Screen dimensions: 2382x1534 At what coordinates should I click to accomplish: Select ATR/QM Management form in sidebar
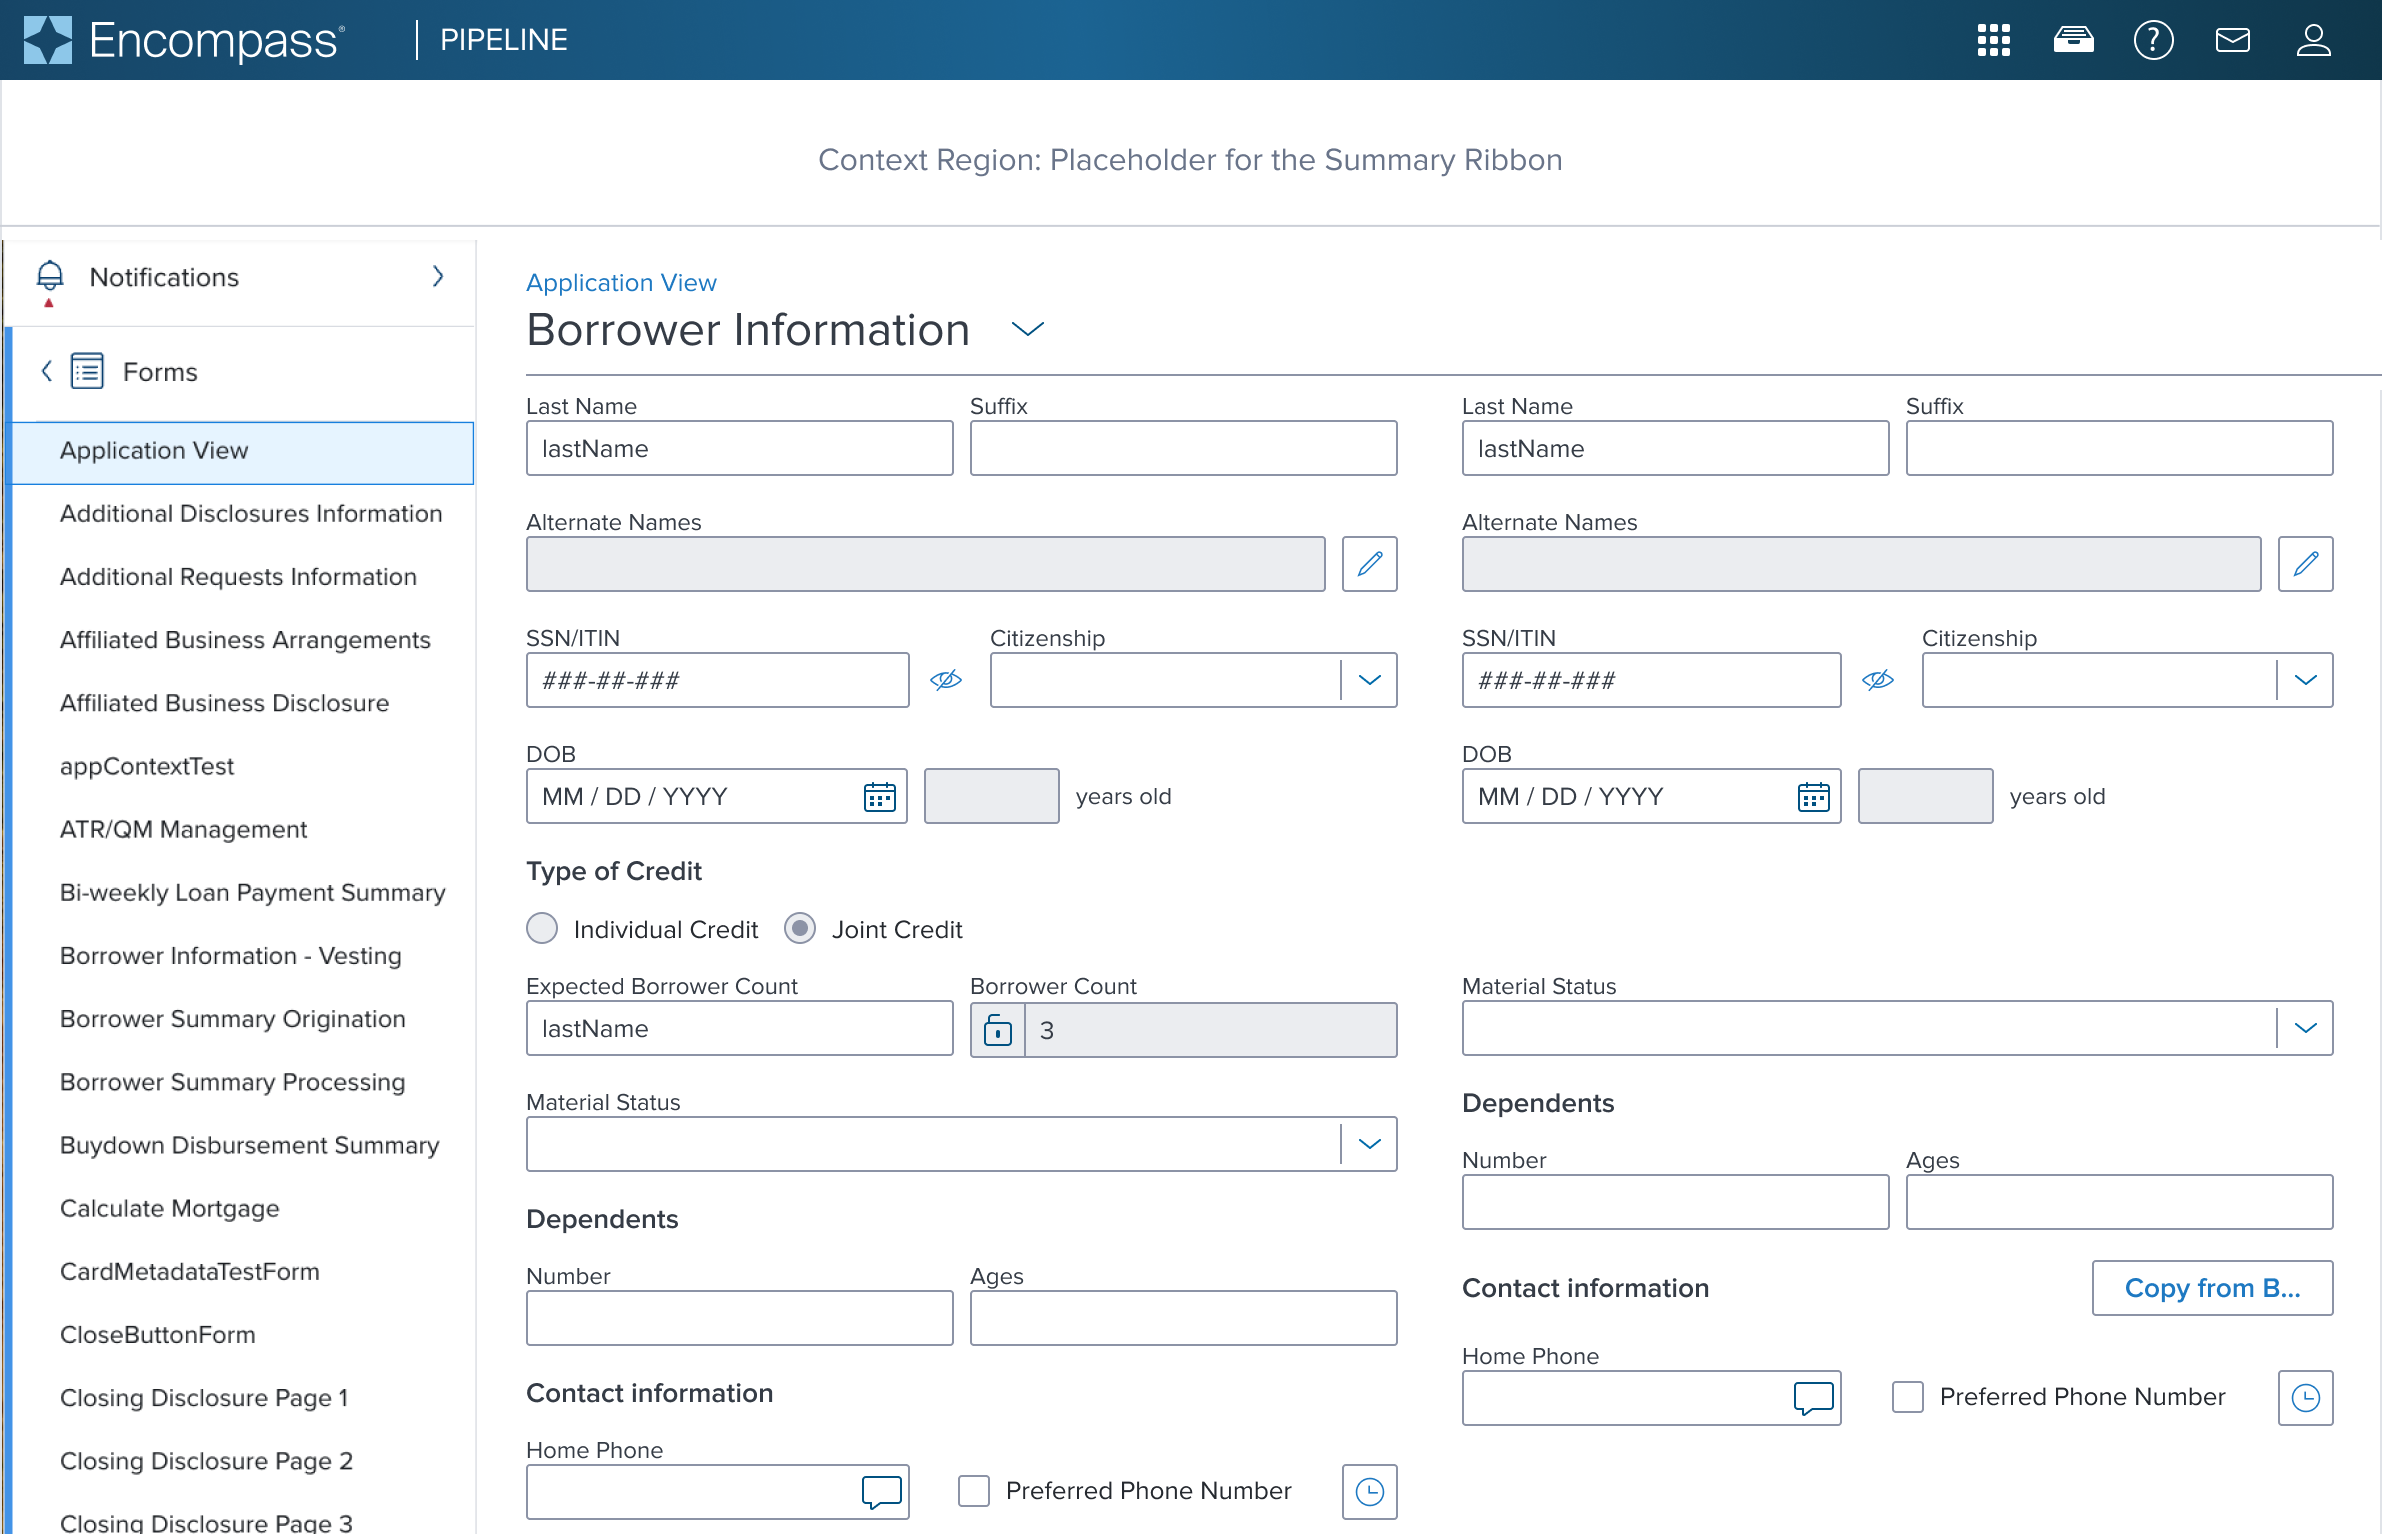point(183,829)
